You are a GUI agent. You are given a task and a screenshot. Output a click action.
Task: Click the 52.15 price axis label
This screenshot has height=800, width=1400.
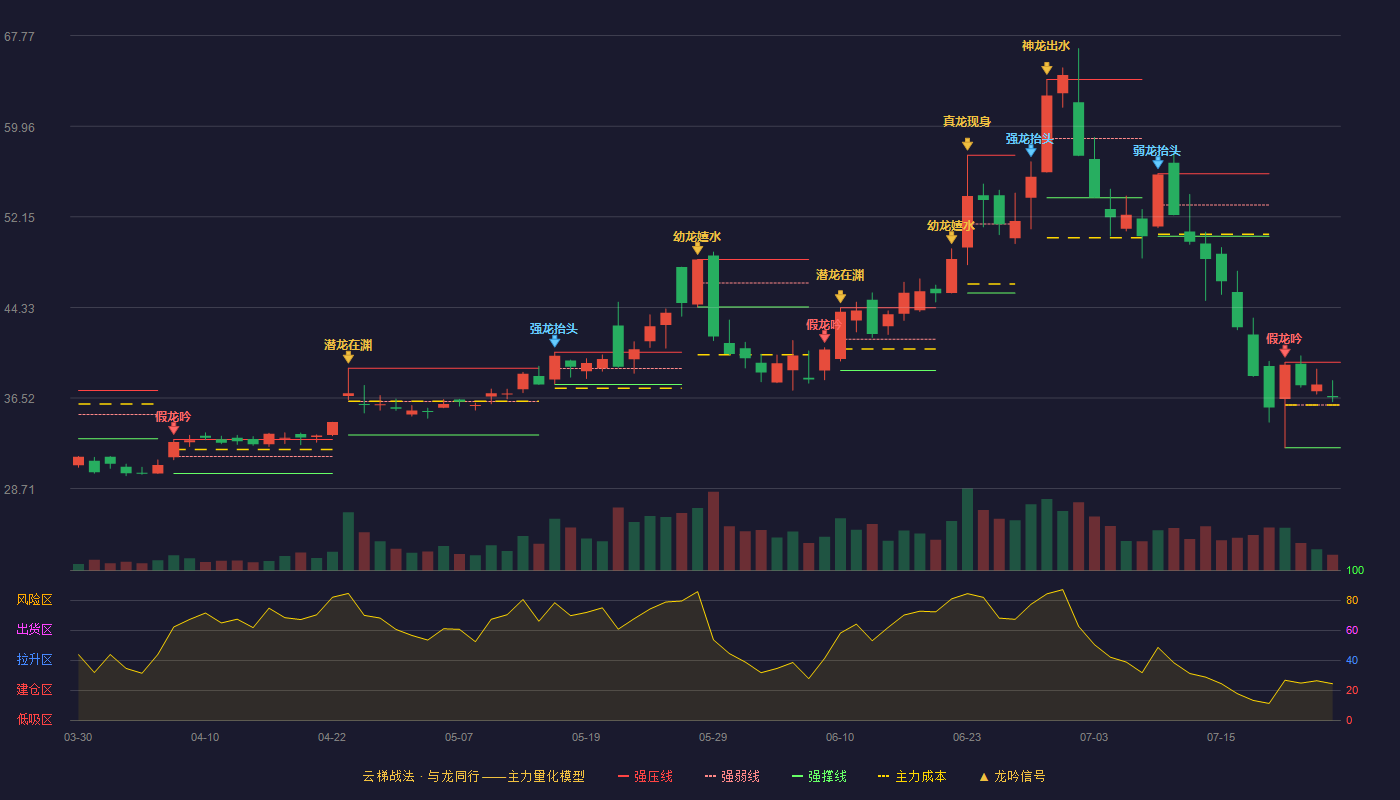click(19, 217)
